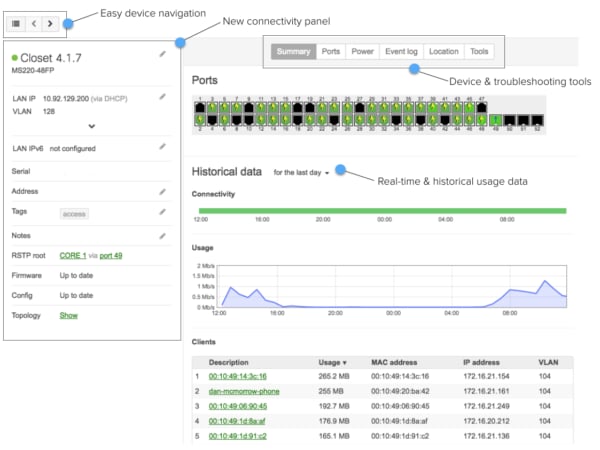Click the MAC address column header

click(394, 362)
